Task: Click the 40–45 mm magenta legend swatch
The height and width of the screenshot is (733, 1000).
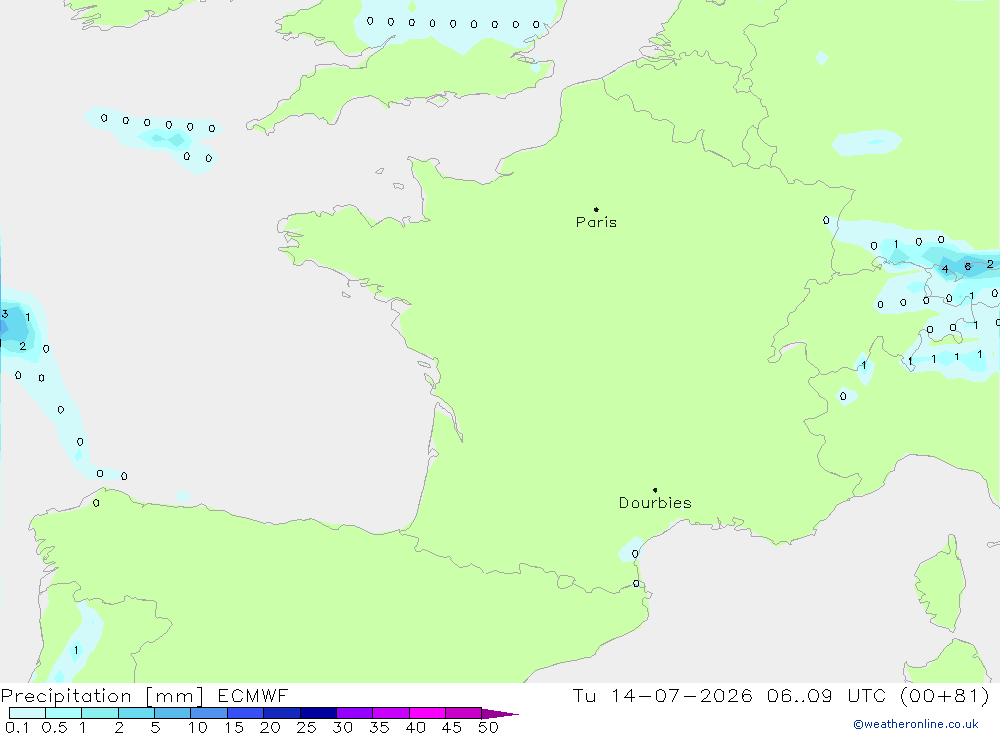Action: tap(427, 713)
